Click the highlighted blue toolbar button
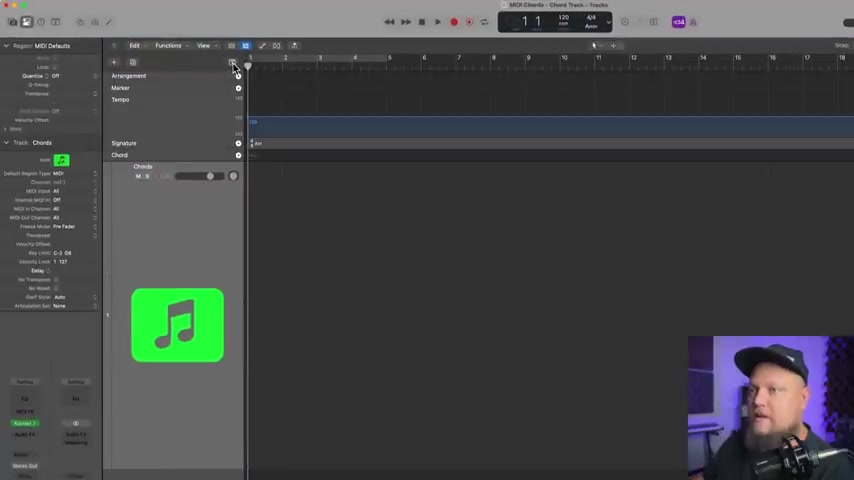This screenshot has height=480, width=854. [246, 46]
